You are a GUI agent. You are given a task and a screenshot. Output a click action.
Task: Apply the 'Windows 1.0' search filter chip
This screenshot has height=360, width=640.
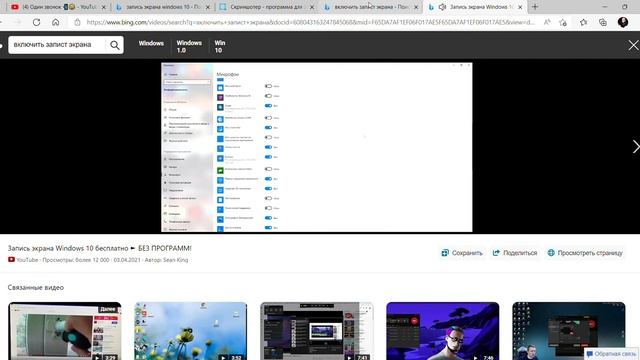pos(189,47)
